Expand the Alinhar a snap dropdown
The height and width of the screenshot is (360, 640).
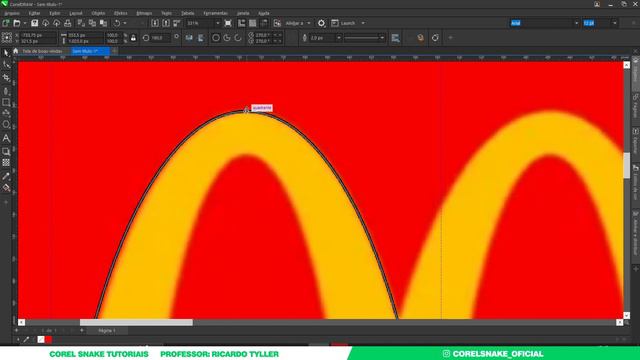point(309,23)
